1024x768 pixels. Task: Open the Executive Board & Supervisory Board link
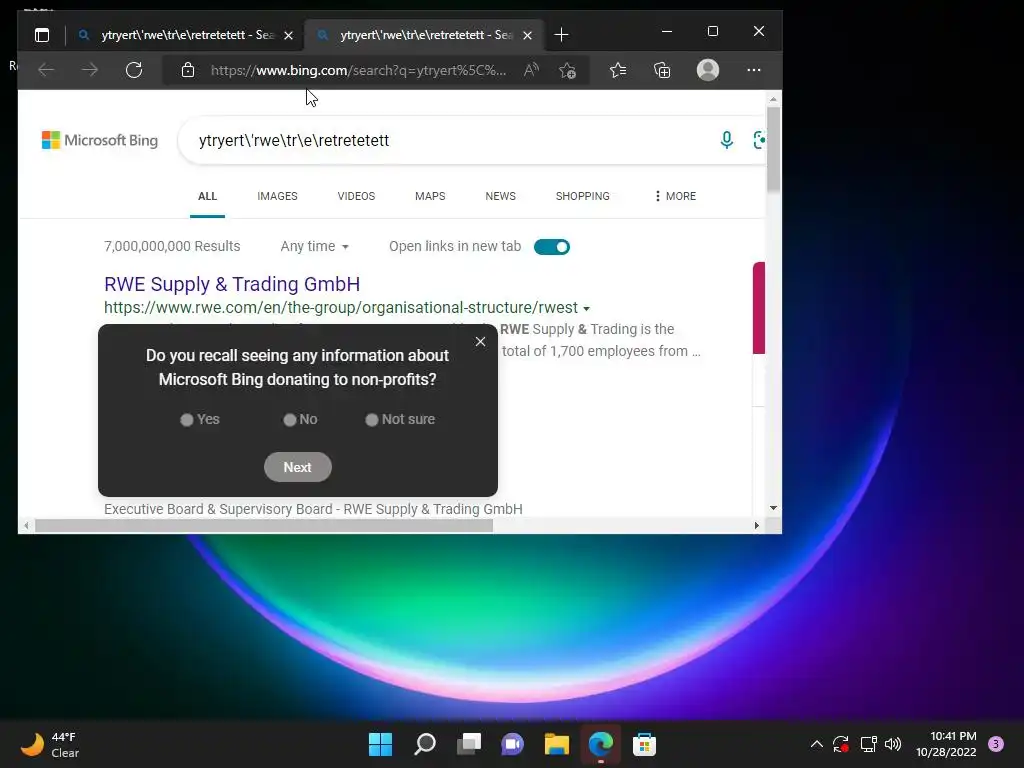pos(313,509)
